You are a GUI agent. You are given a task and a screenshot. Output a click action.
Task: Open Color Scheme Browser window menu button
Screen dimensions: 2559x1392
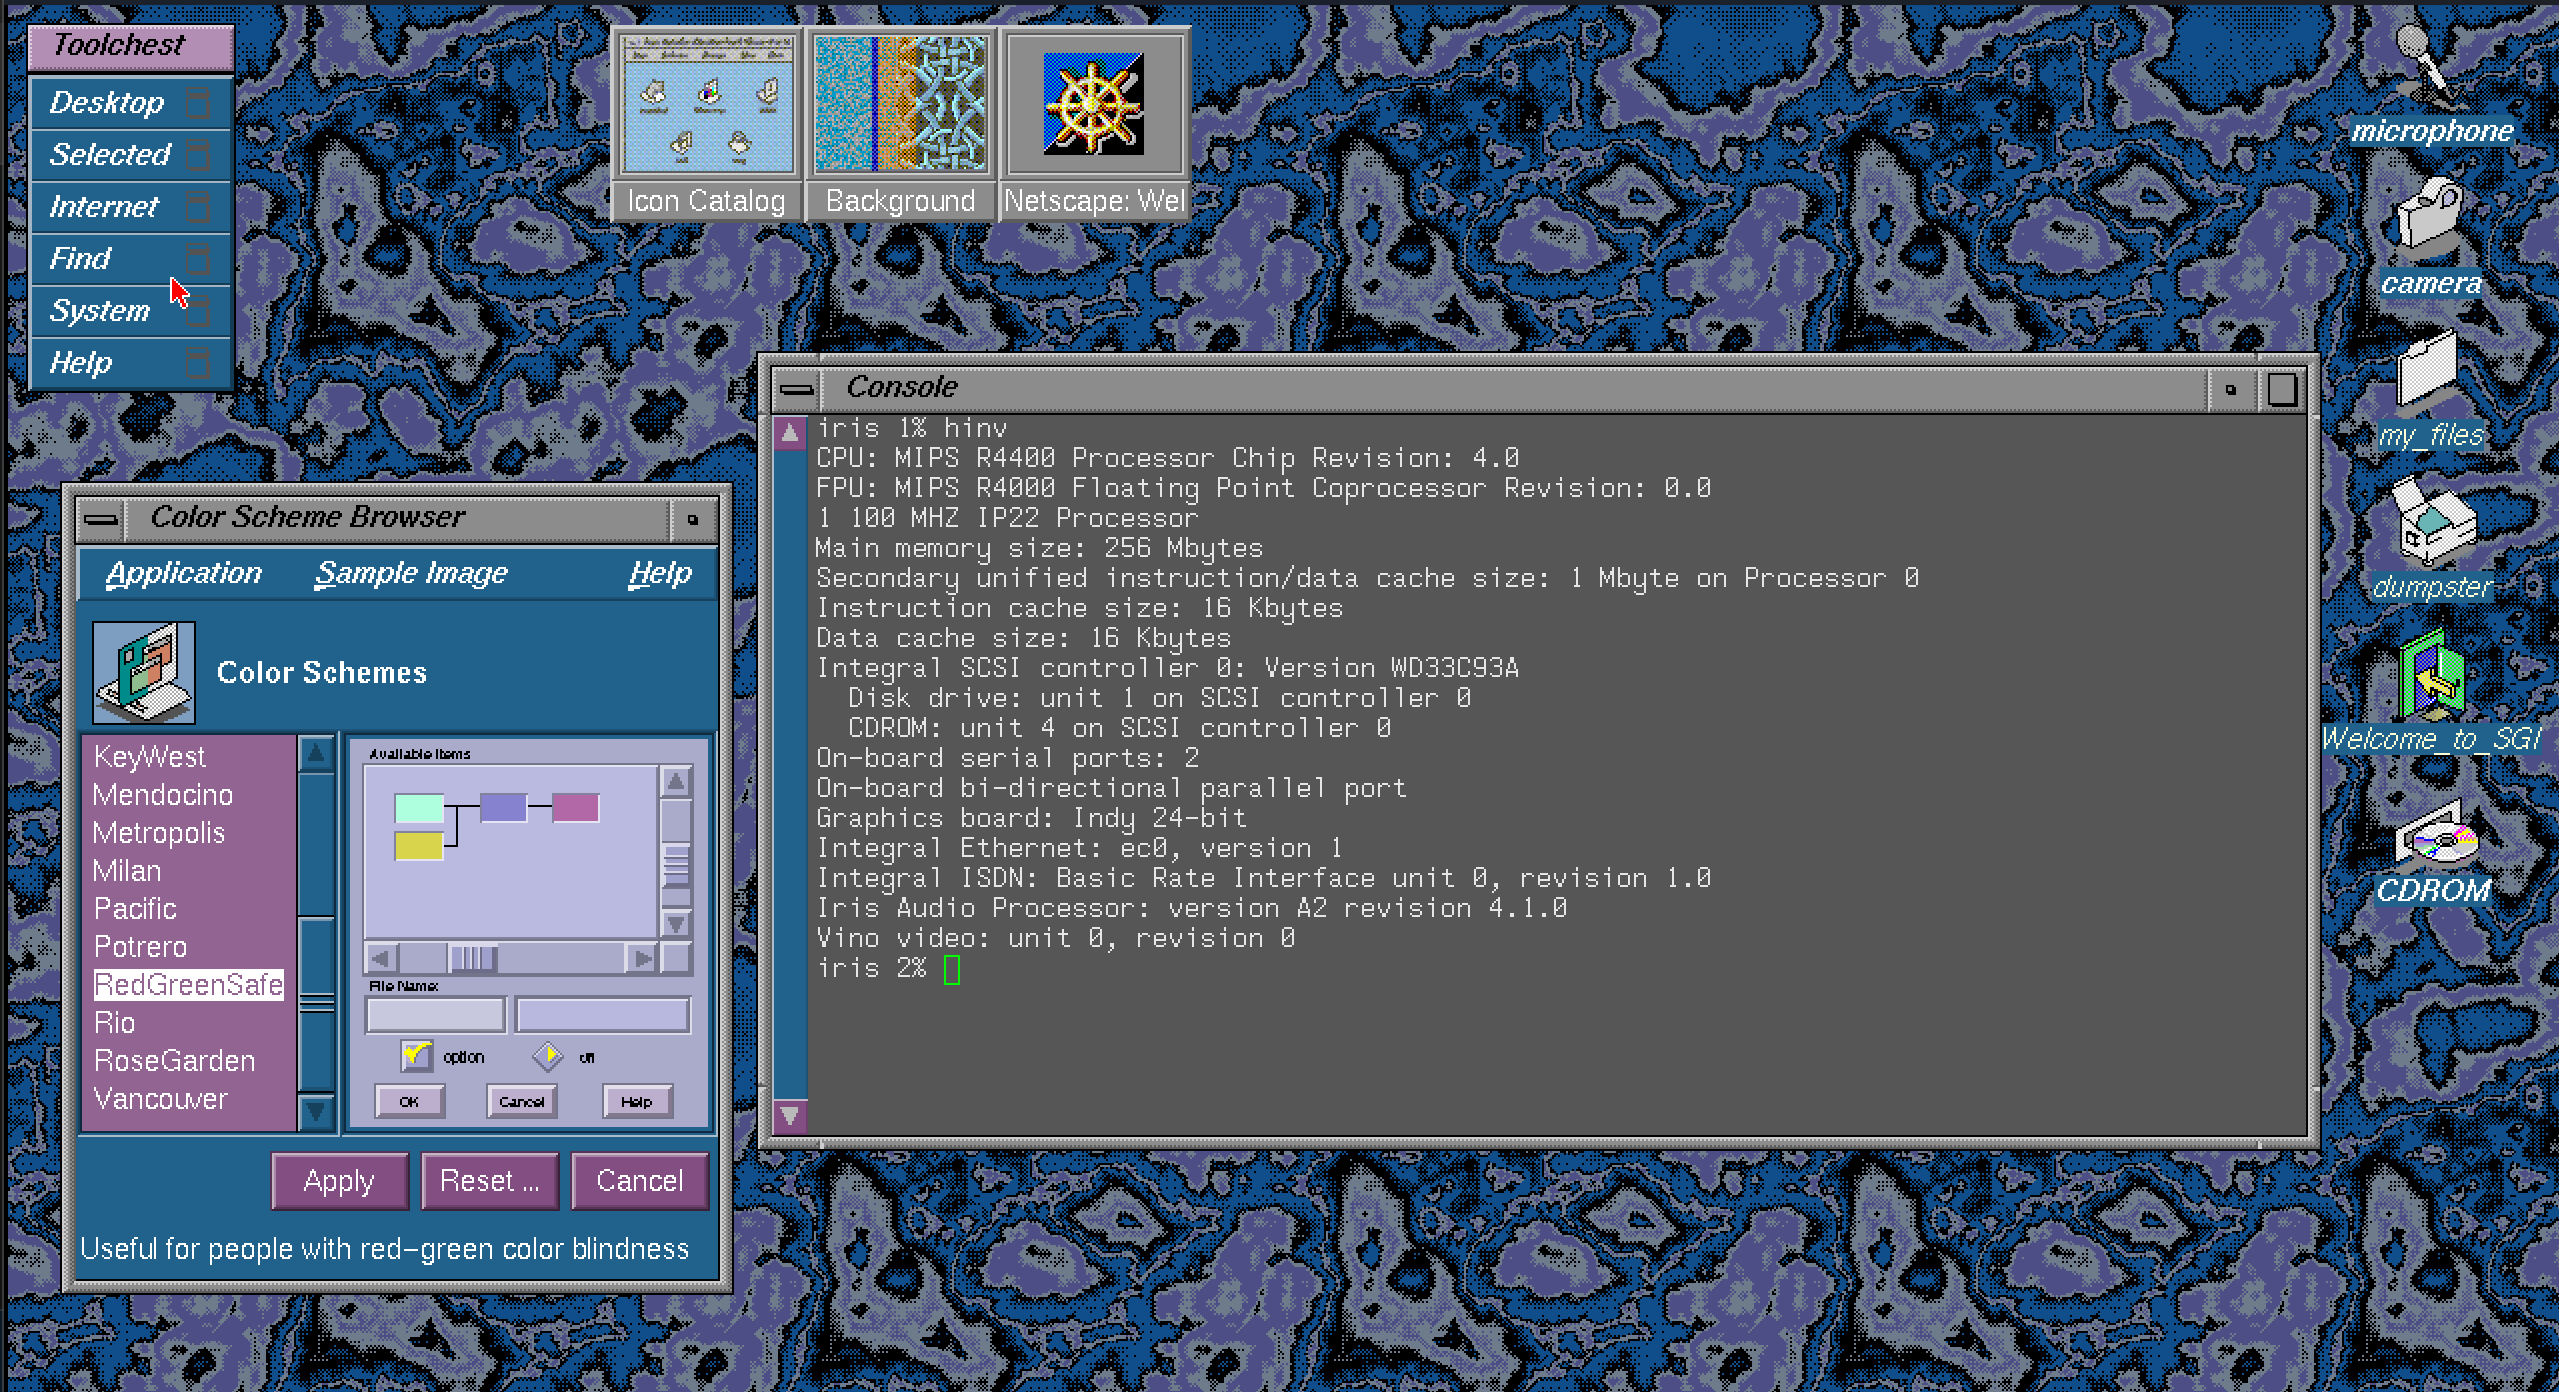101,518
